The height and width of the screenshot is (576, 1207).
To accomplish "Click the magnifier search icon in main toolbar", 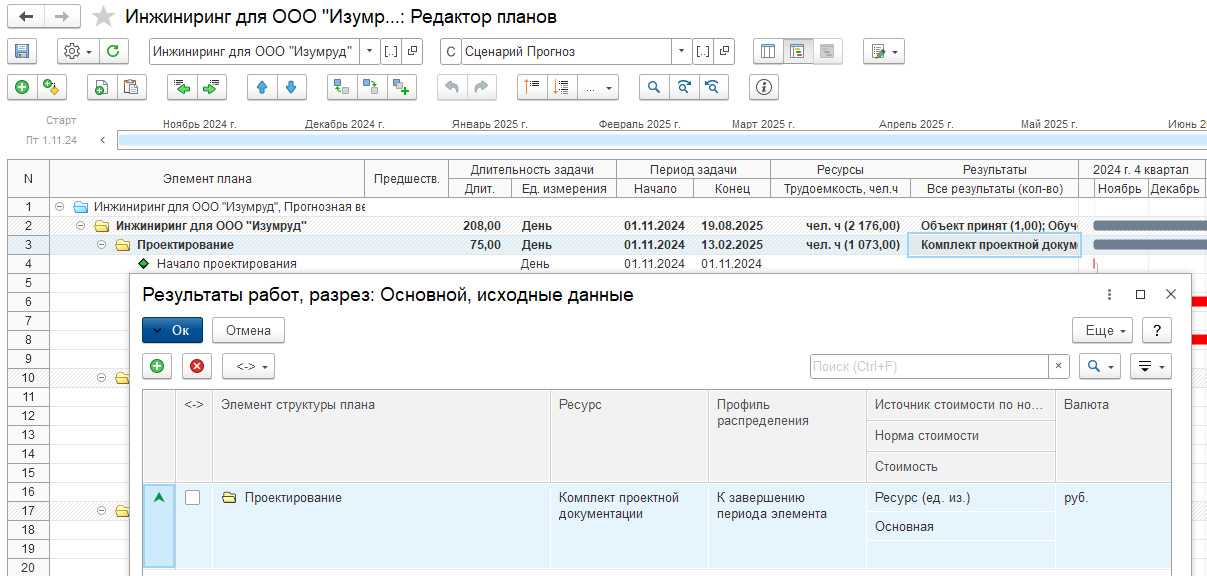I will click(654, 87).
